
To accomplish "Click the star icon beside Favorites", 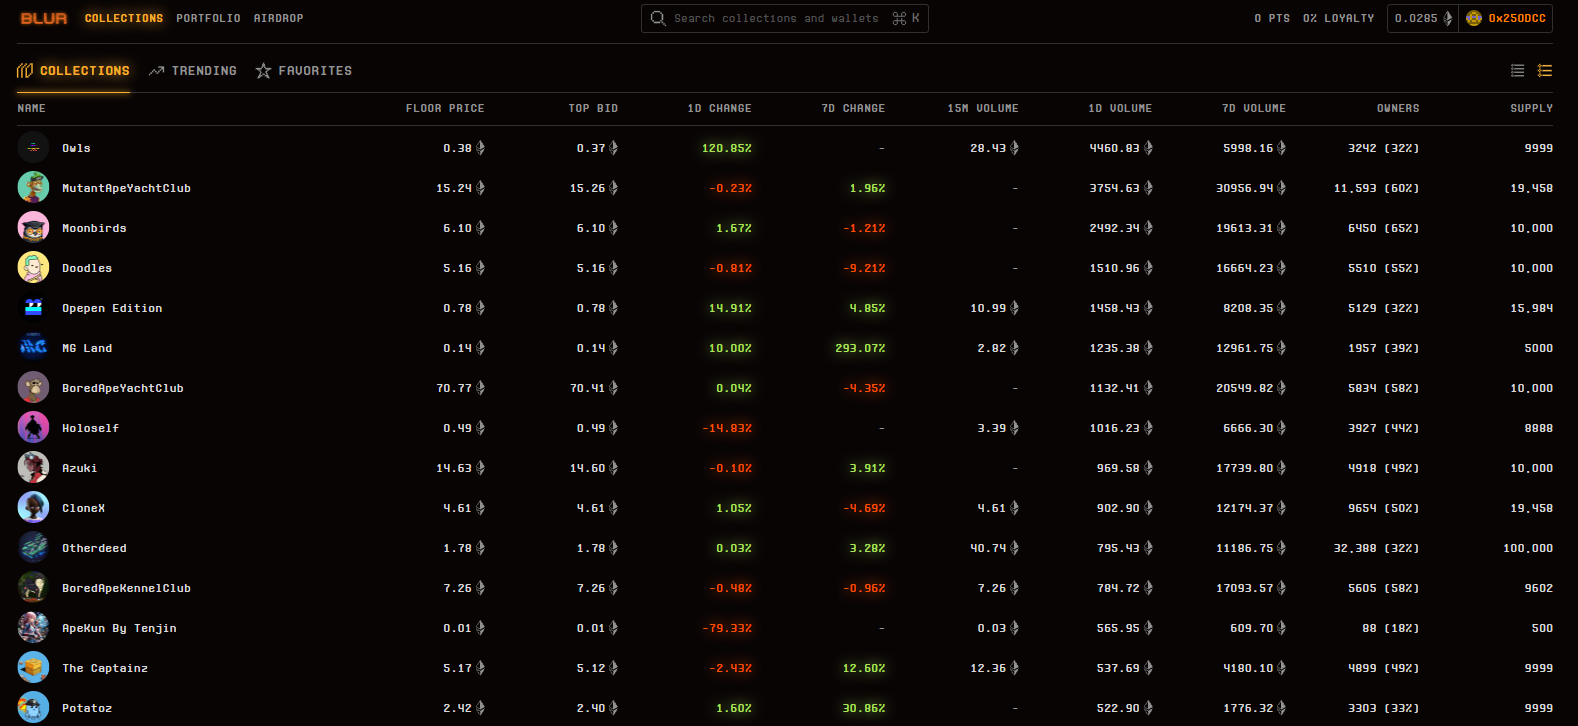I will pos(263,71).
